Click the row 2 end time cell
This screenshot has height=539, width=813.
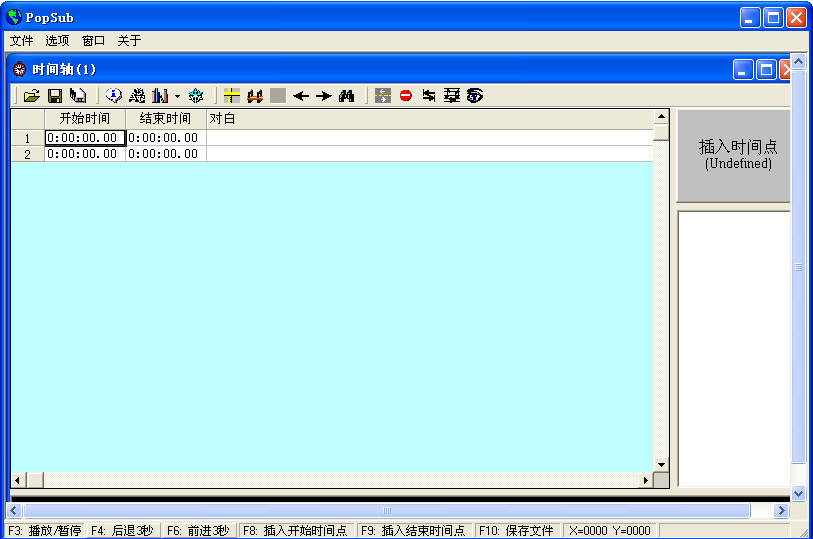tap(166, 154)
